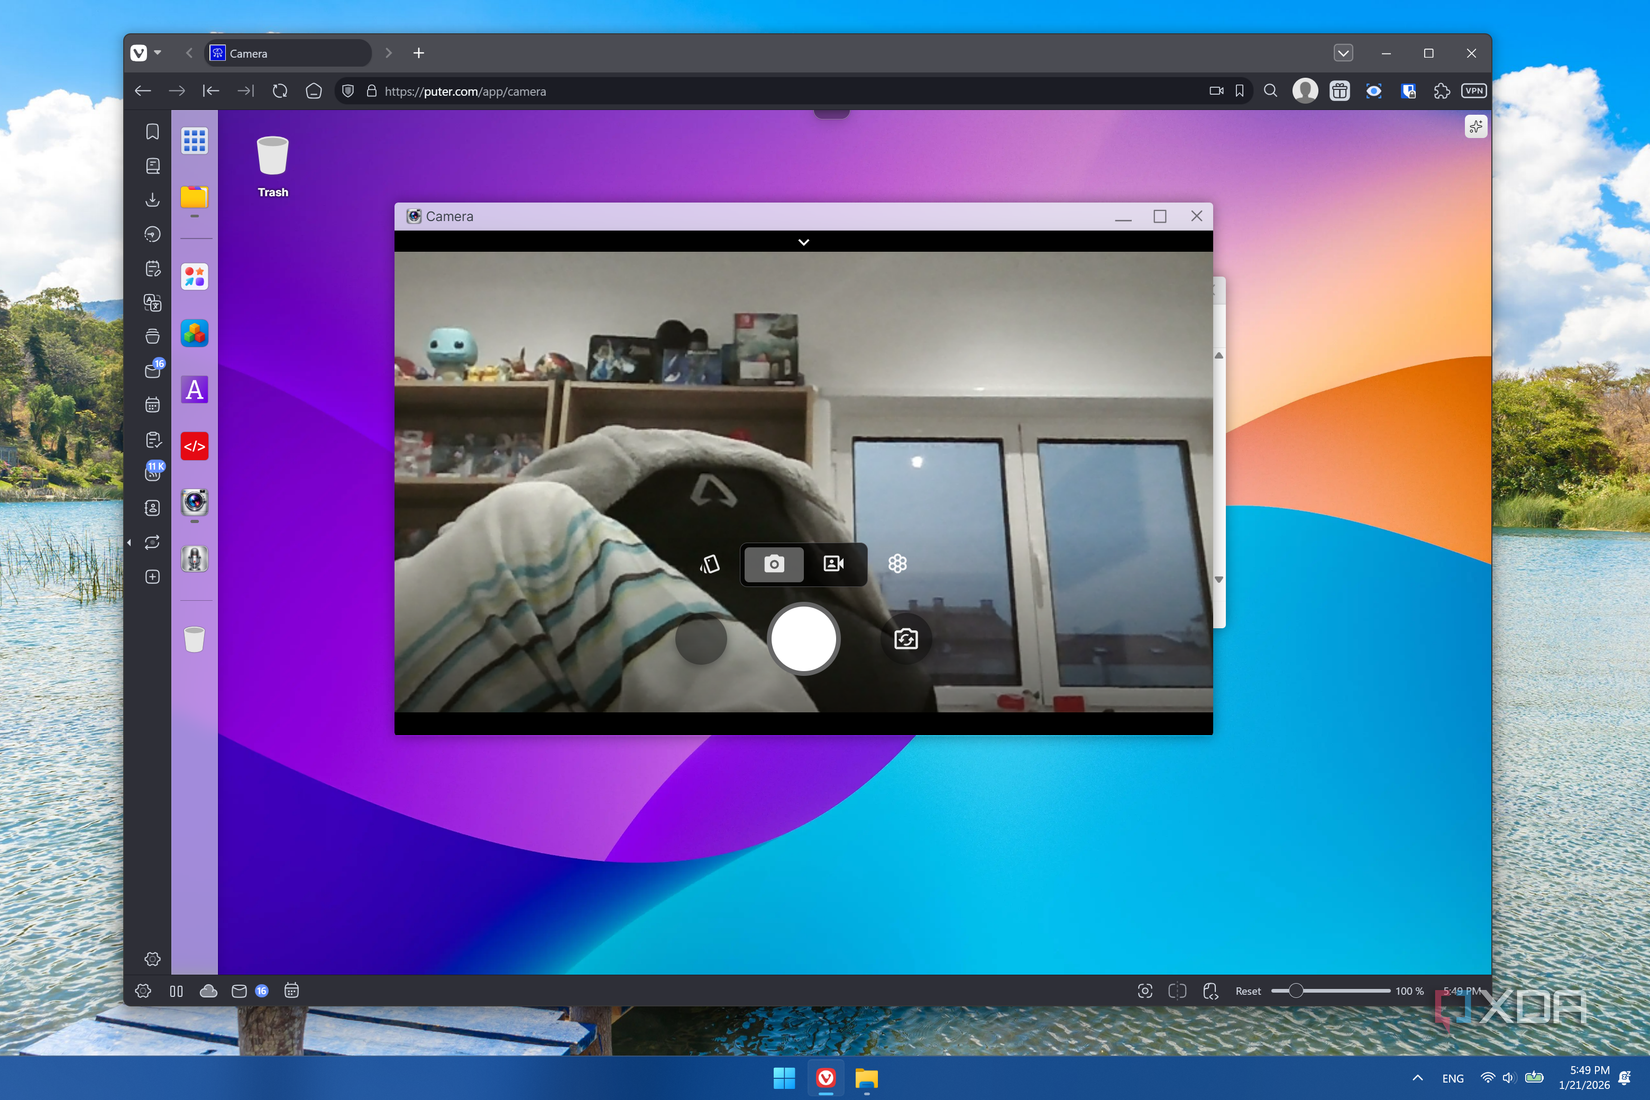Adjust the page zoom slider
The width and height of the screenshot is (1650, 1100).
(x=1331, y=991)
